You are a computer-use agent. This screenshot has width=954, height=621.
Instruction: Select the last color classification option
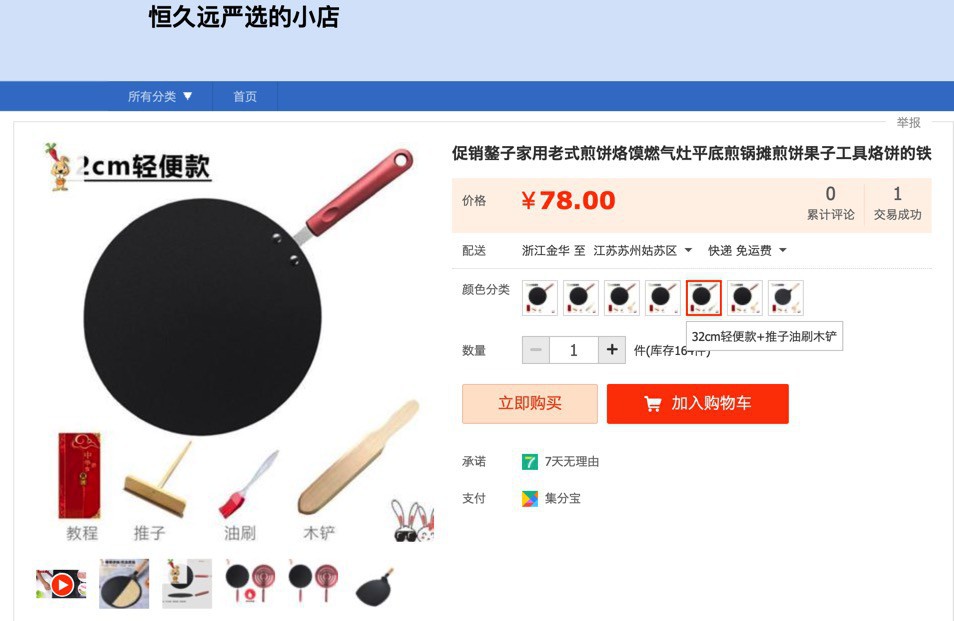786,298
